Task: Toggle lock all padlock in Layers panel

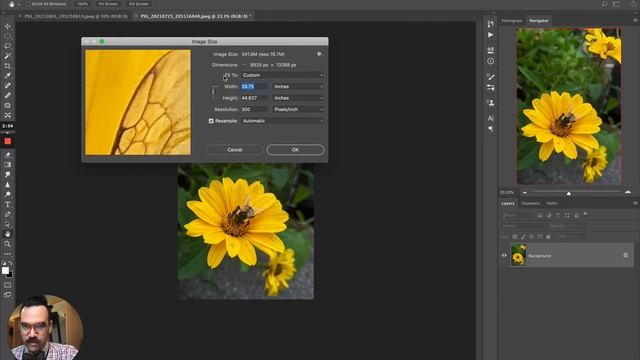Action: 548,237
